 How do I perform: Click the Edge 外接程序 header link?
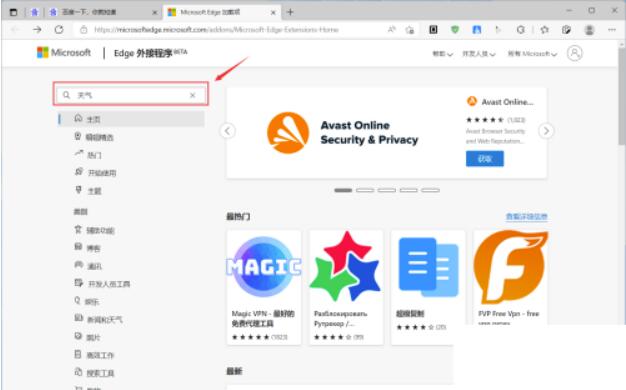coord(151,53)
